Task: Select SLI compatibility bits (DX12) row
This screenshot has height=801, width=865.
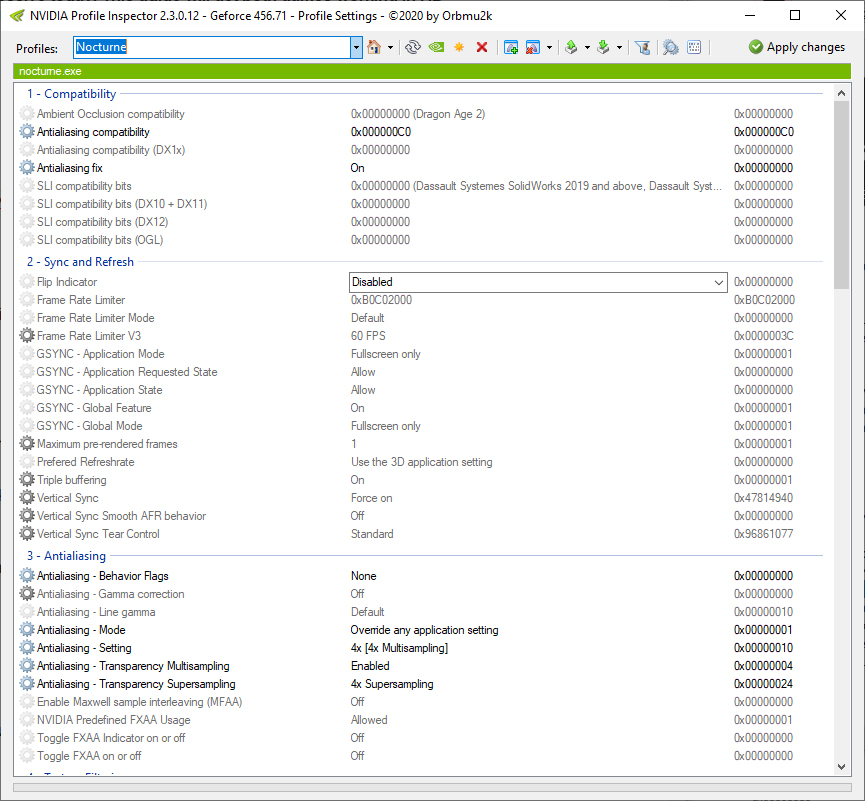Action: tap(422, 222)
